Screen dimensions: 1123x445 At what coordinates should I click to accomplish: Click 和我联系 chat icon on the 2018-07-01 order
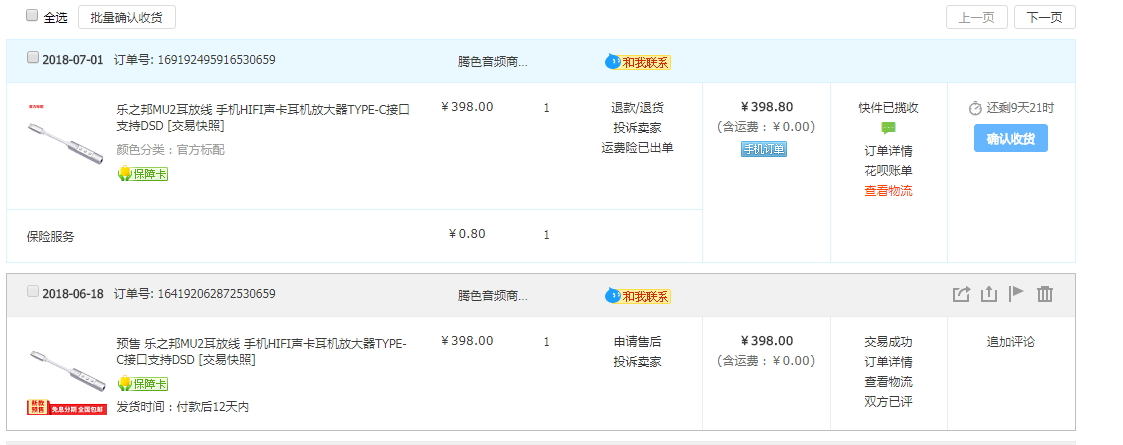pyautogui.click(x=638, y=62)
